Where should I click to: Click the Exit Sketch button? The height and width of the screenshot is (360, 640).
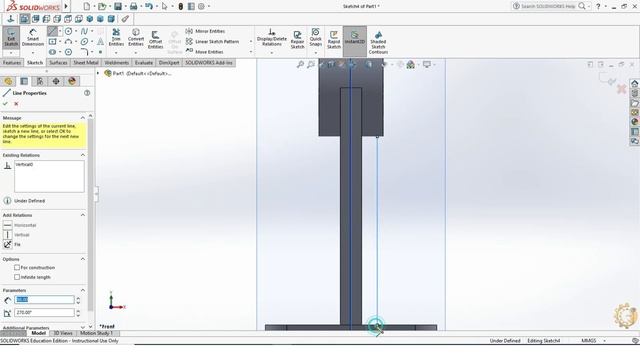(x=11, y=38)
